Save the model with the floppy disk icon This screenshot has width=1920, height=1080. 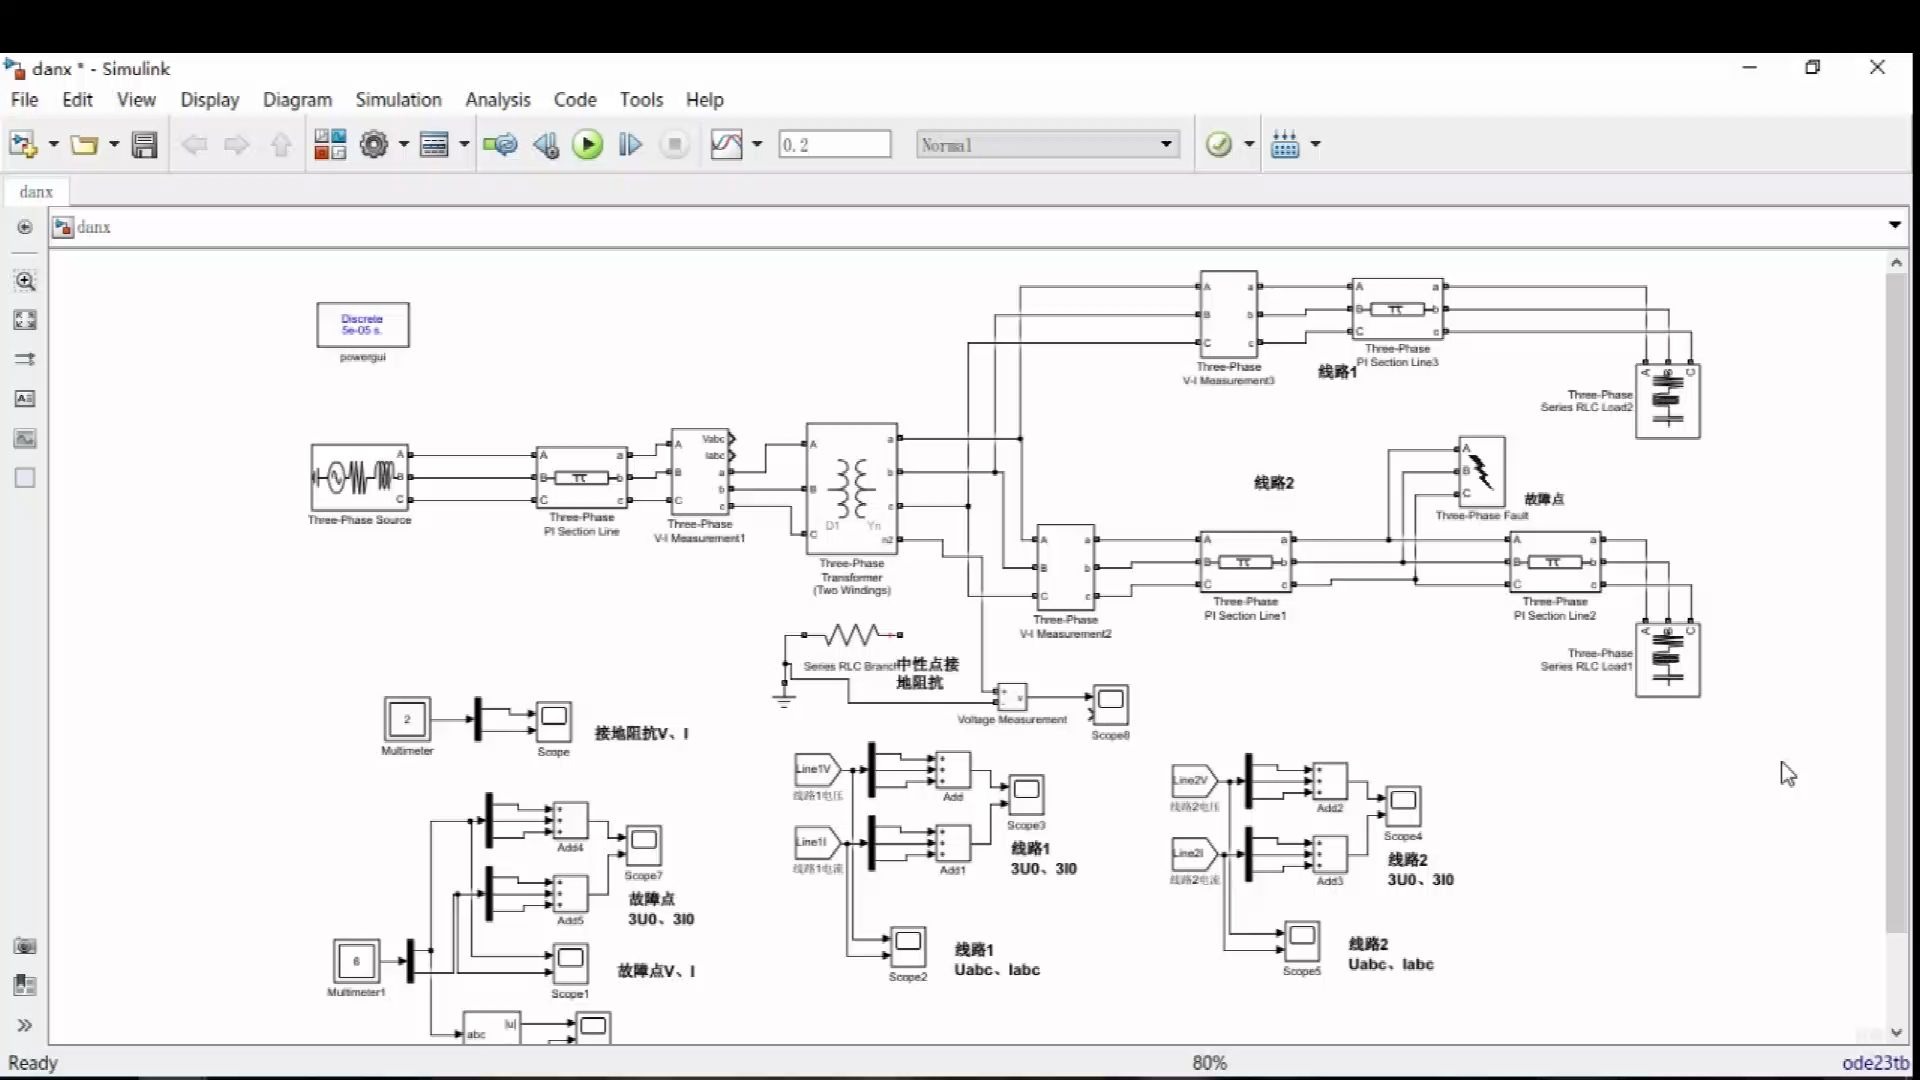[145, 145]
